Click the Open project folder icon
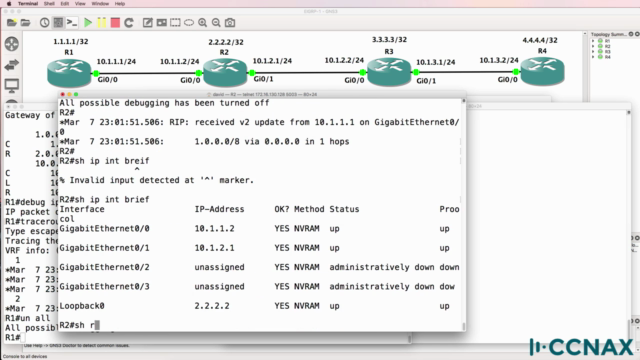The image size is (640, 360). [x=26, y=22]
